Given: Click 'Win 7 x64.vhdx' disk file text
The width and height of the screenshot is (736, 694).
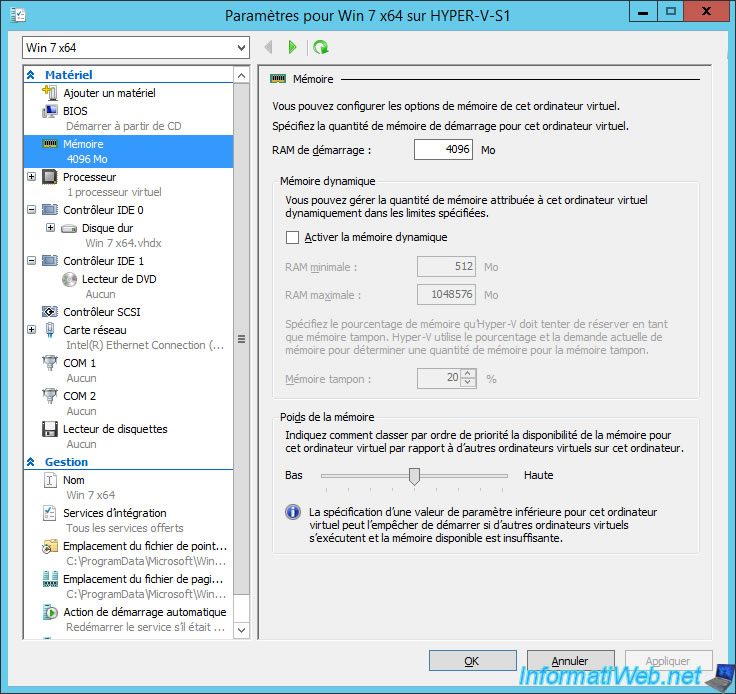Looking at the screenshot, I should (123, 243).
